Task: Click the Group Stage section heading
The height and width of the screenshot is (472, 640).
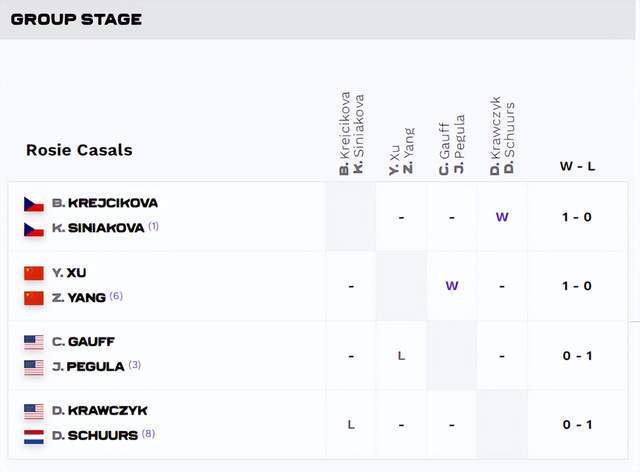Action: pyautogui.click(x=76, y=19)
